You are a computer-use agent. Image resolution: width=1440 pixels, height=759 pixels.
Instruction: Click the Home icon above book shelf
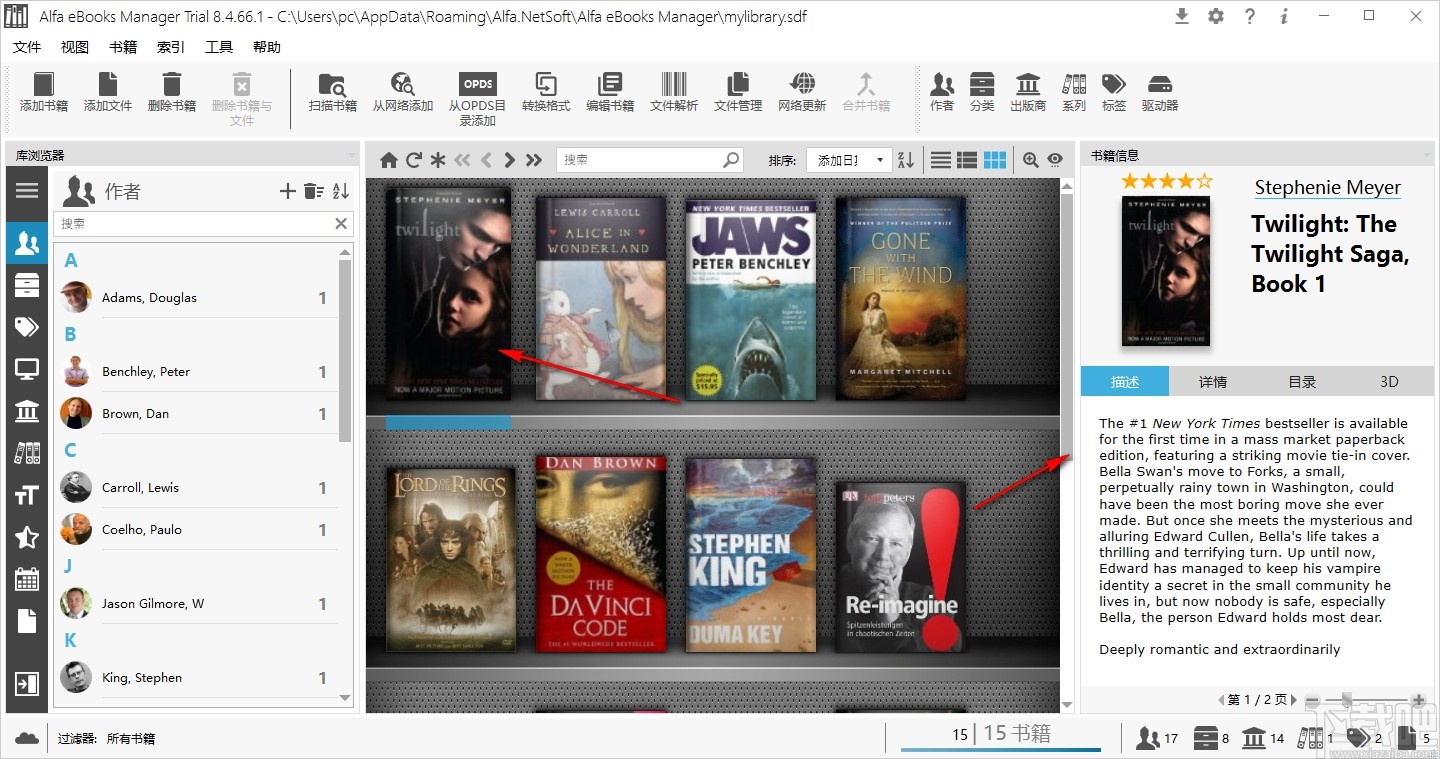(388, 159)
